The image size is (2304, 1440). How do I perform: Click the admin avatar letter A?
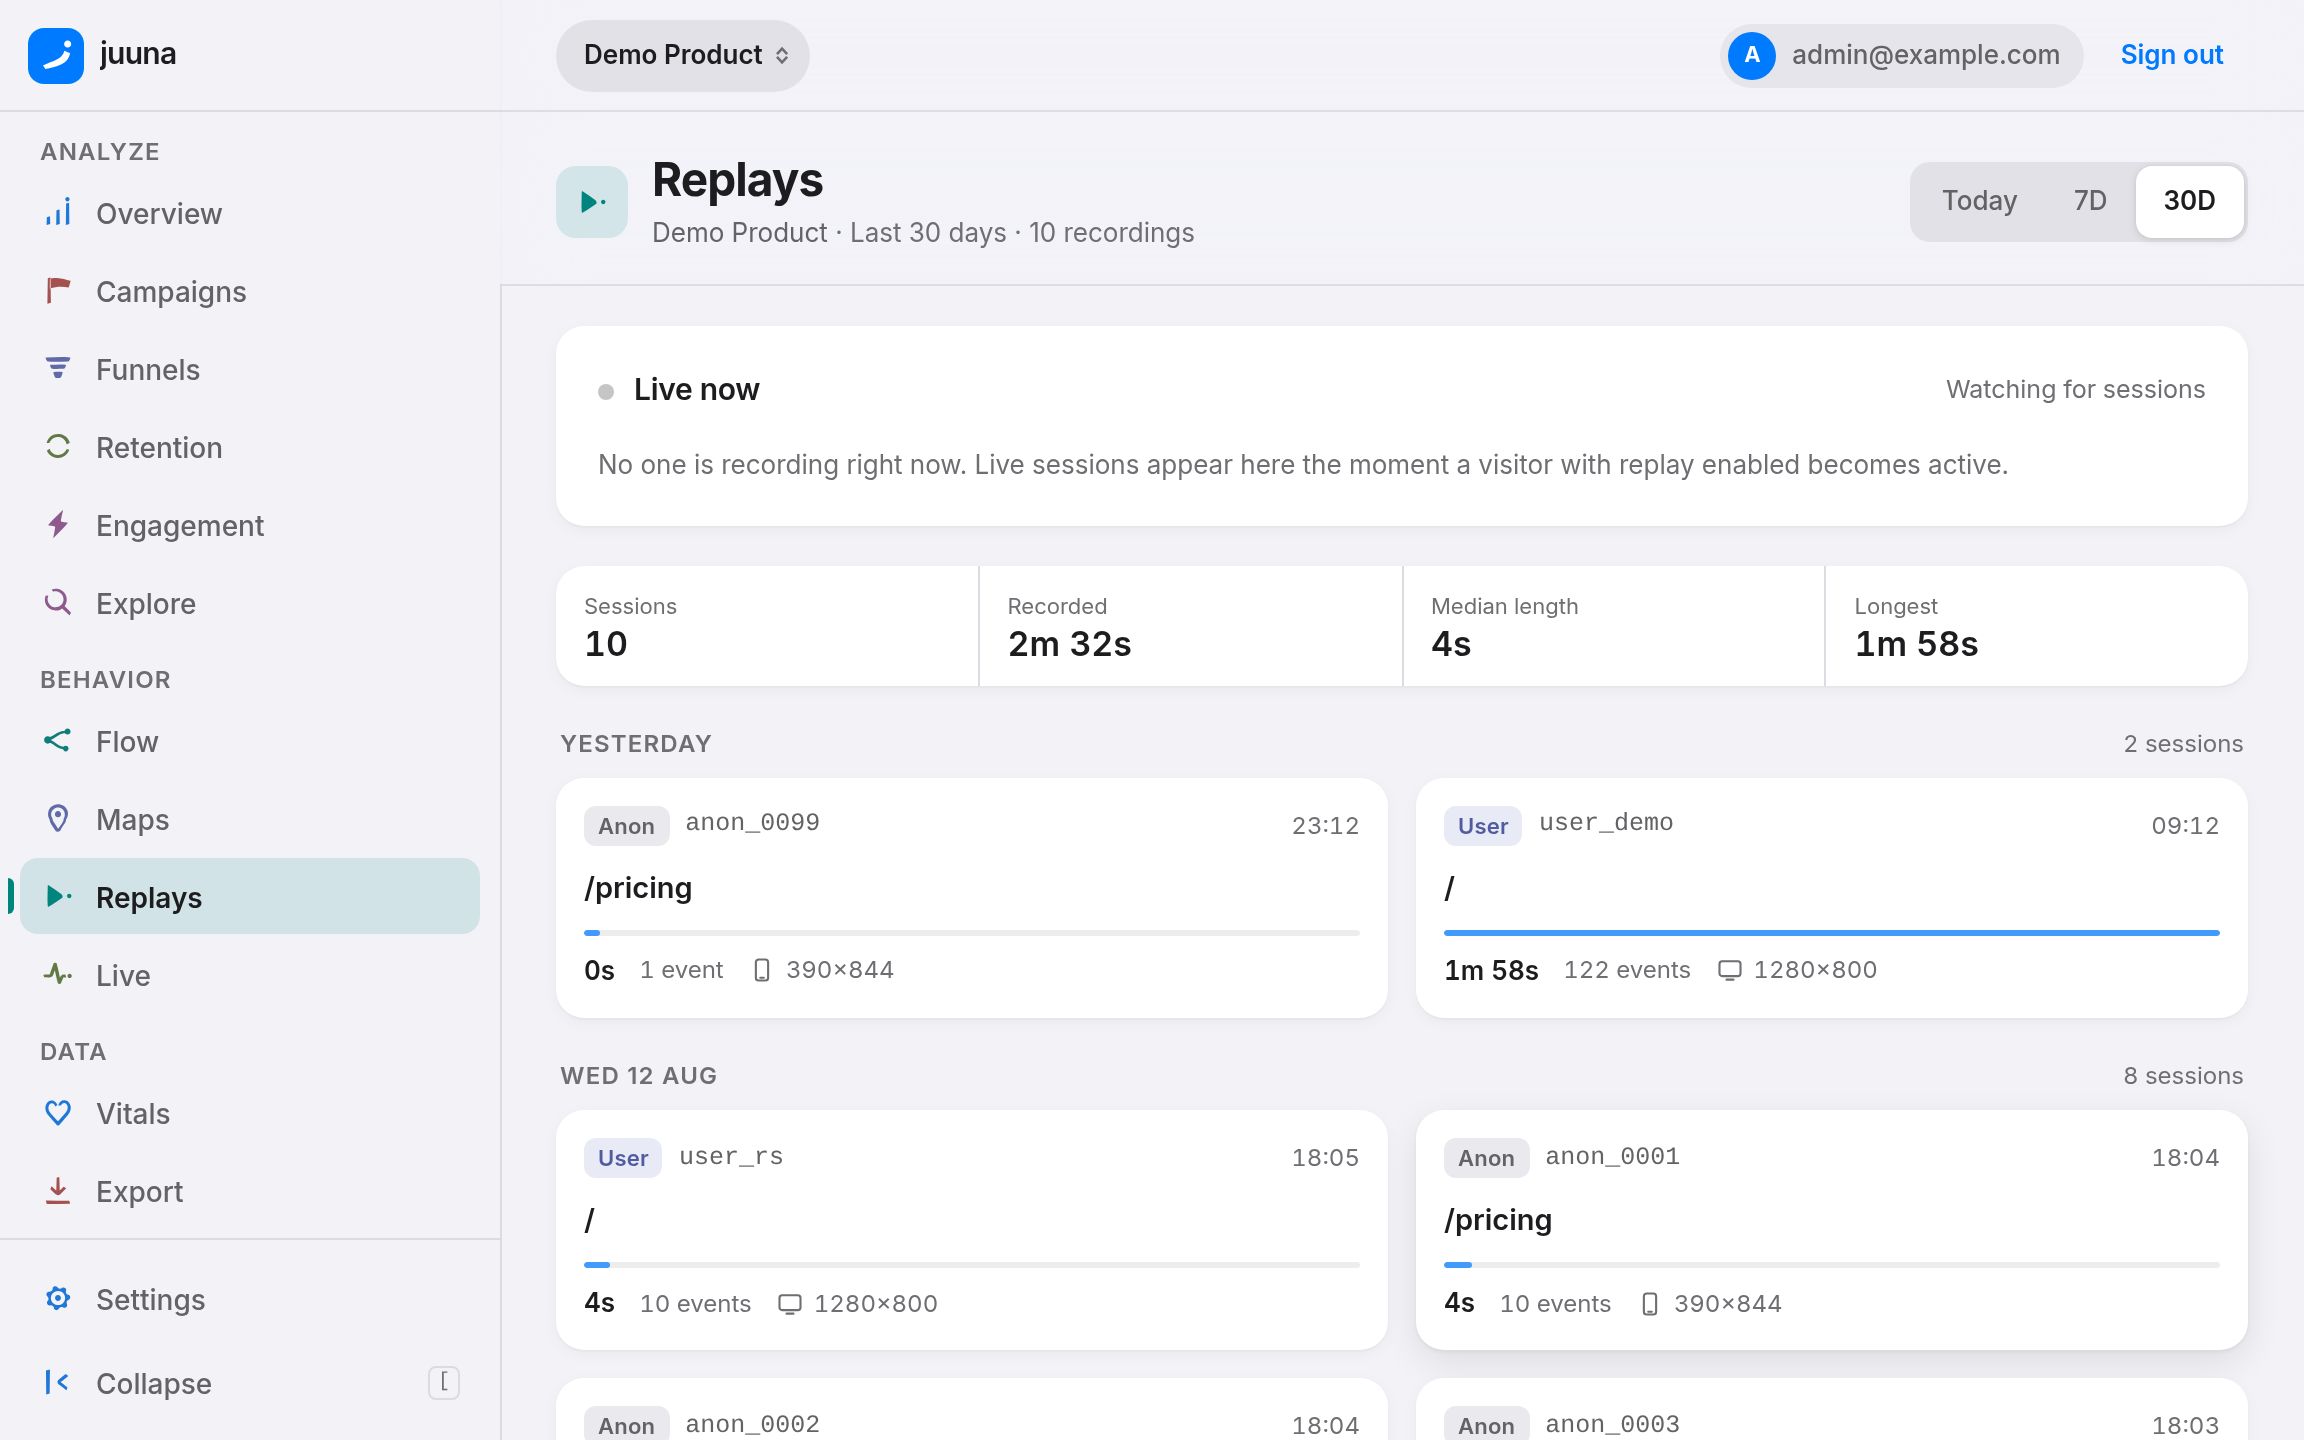[1752, 55]
